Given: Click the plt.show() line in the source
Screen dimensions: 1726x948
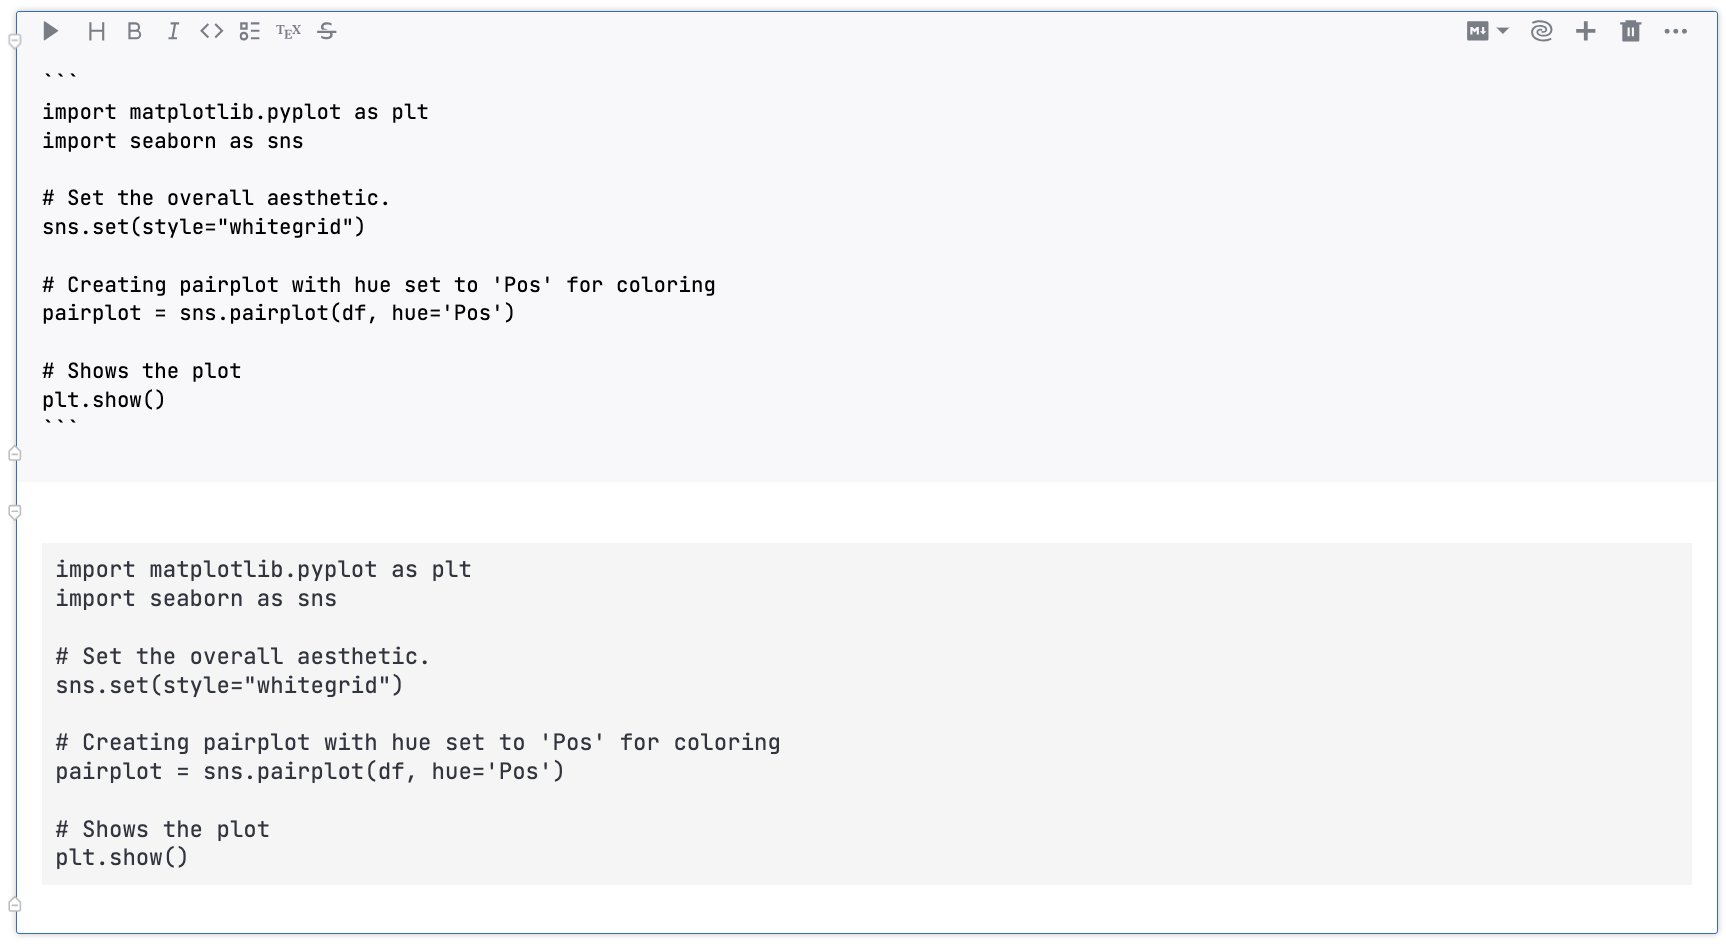Looking at the screenshot, I should tap(103, 399).
